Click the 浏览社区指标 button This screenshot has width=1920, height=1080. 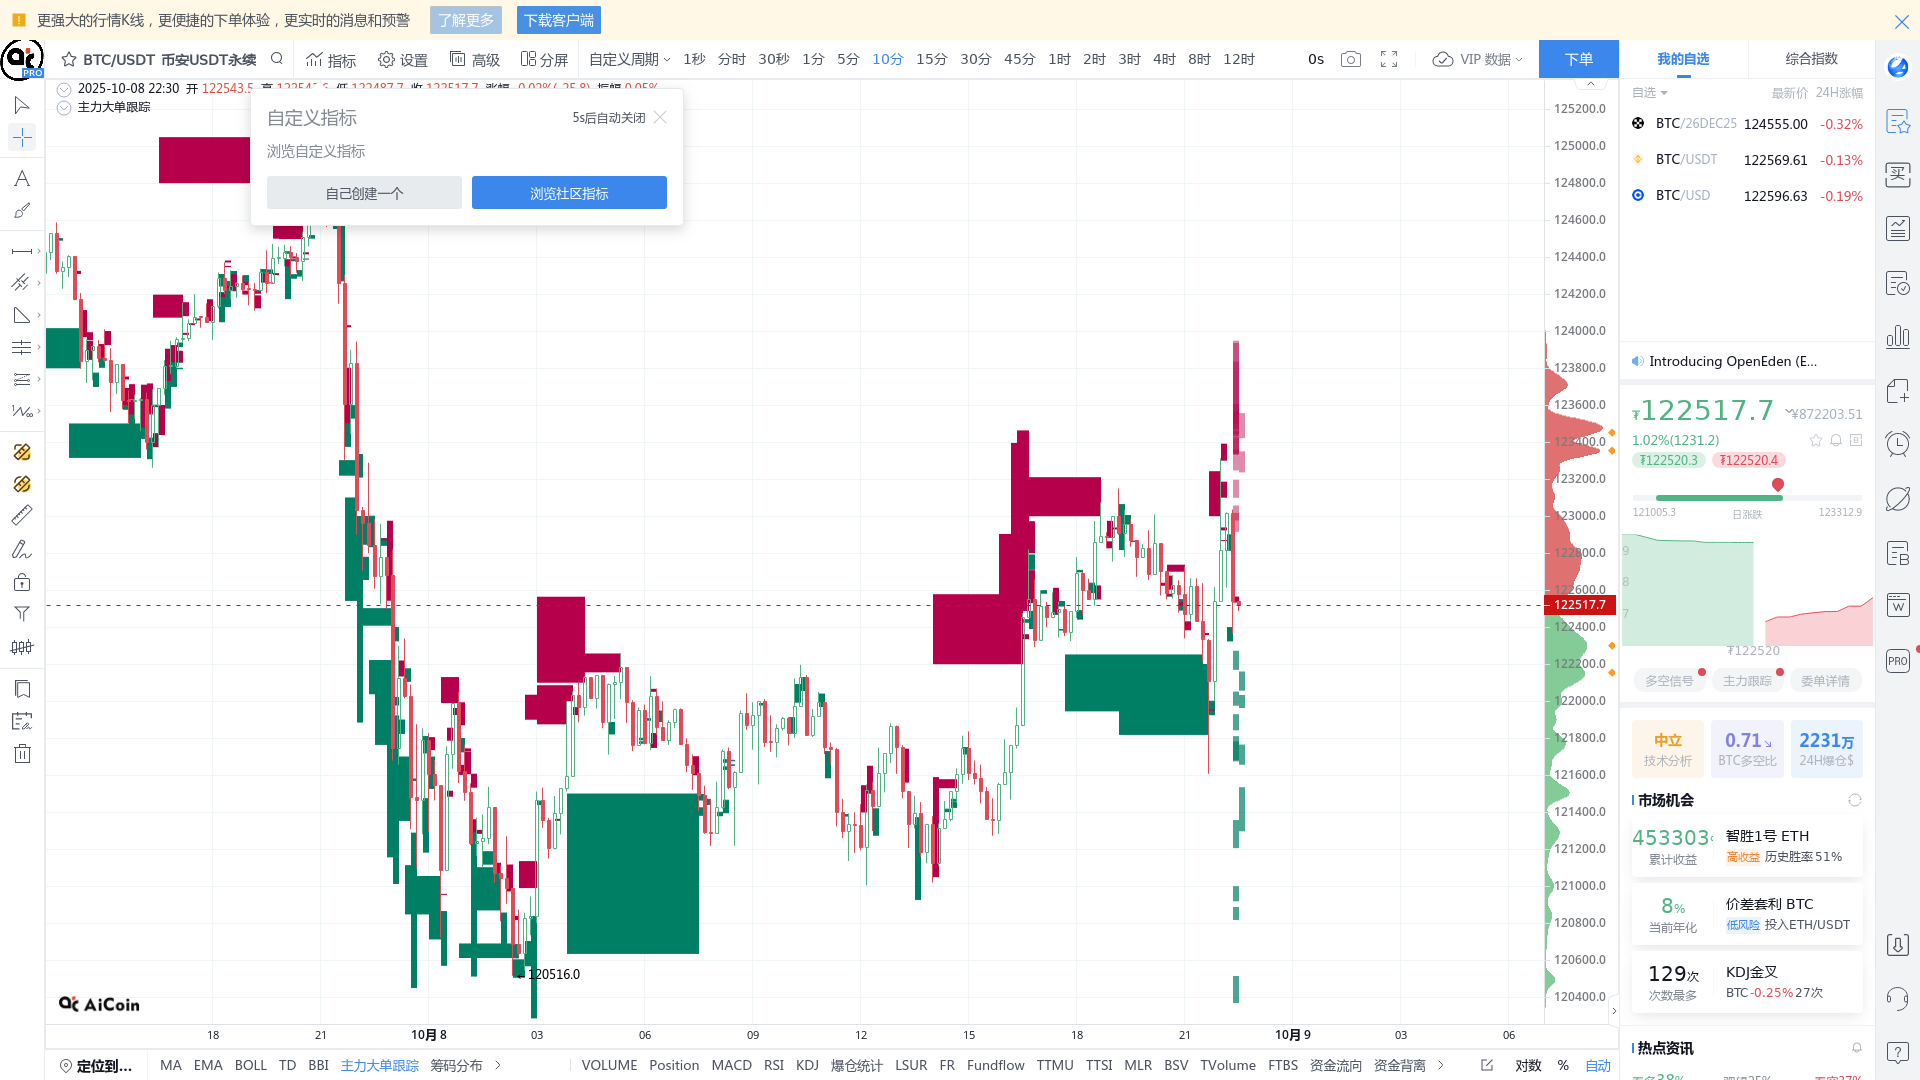click(569, 193)
